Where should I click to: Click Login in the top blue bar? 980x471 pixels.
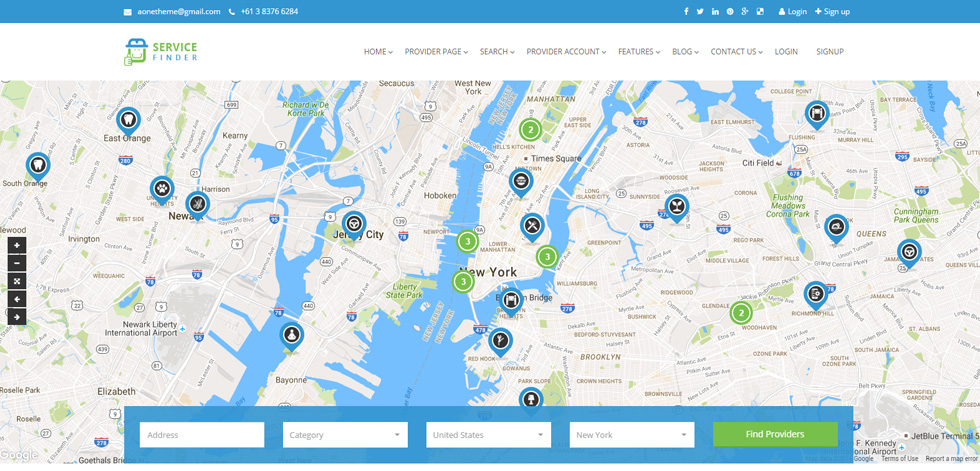[792, 11]
